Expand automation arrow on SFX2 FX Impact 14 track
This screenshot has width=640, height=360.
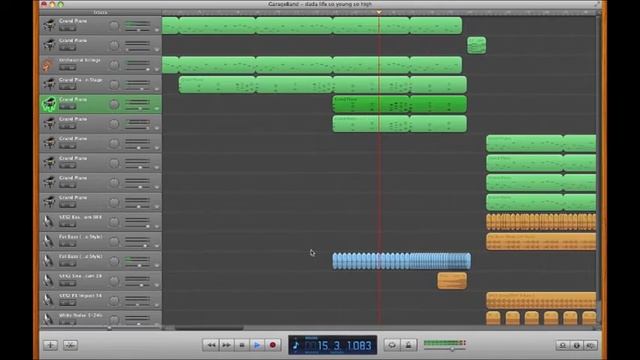[x=157, y=304]
